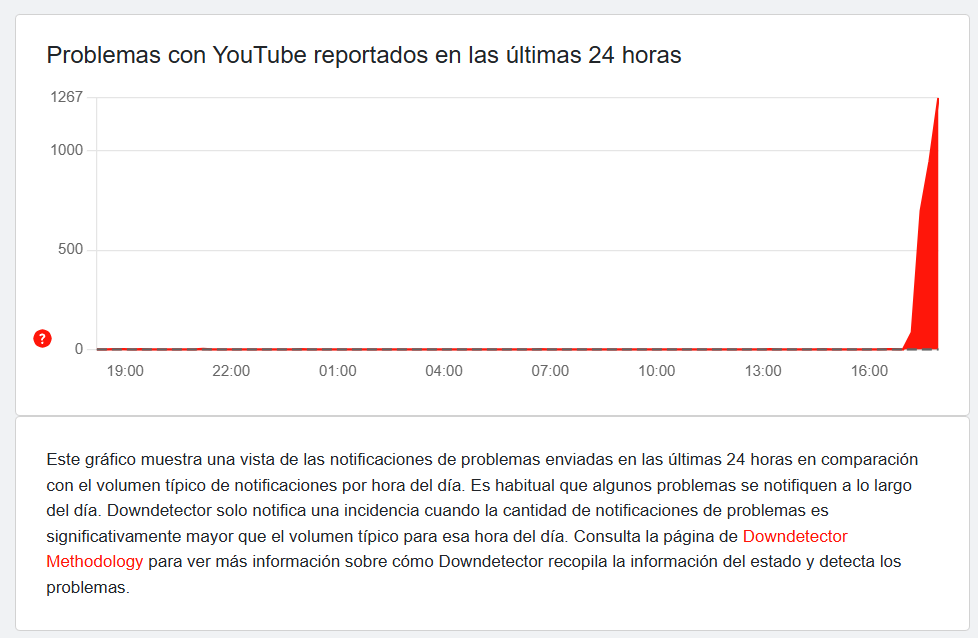Click the 22:00 label on the x-axis
The width and height of the screenshot is (978, 638).
click(232, 370)
